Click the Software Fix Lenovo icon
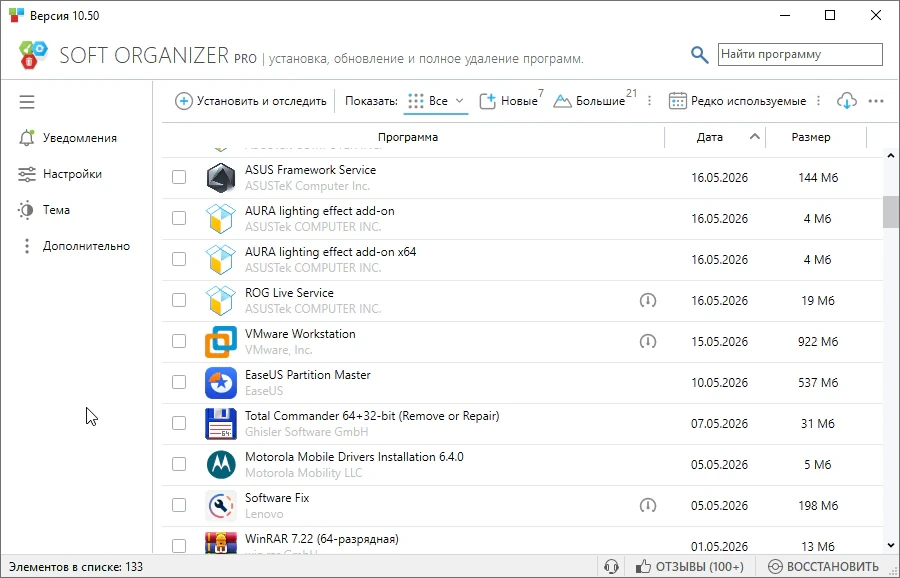900x578 pixels. point(221,505)
